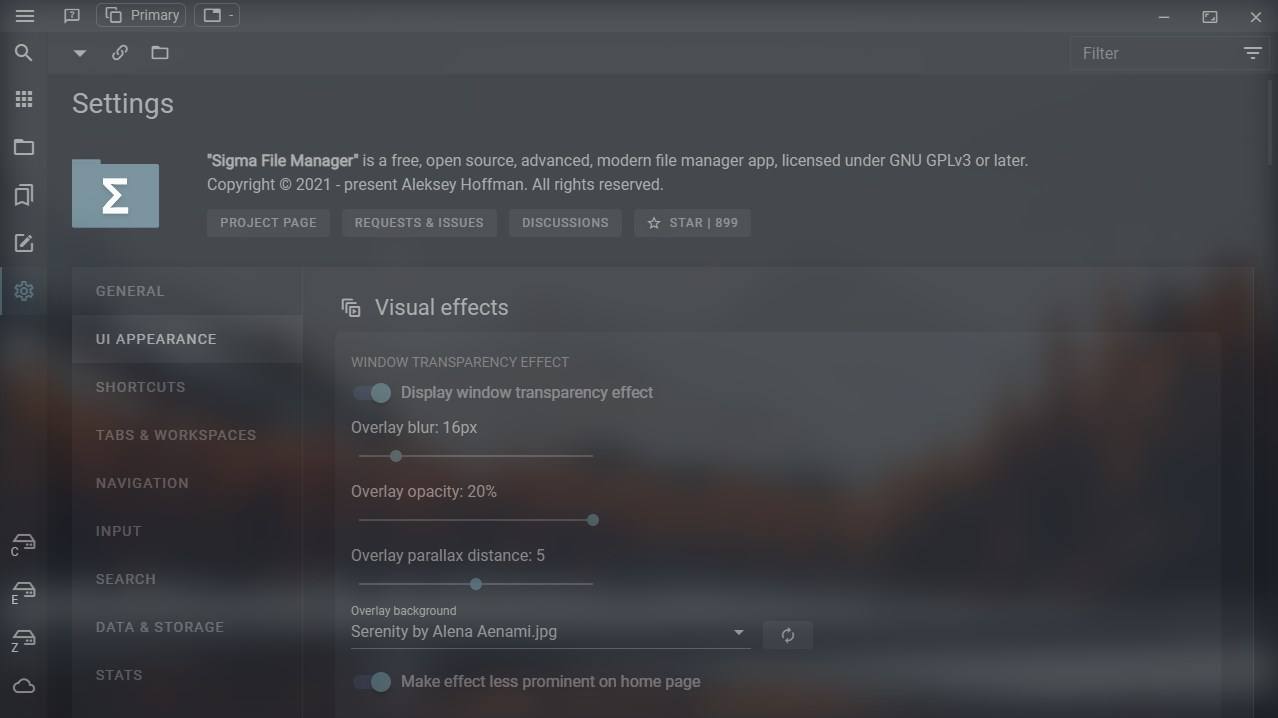Screen dimensions: 1278x718
Task: Open the Overlay background dropdown
Action: [x=550, y=632]
